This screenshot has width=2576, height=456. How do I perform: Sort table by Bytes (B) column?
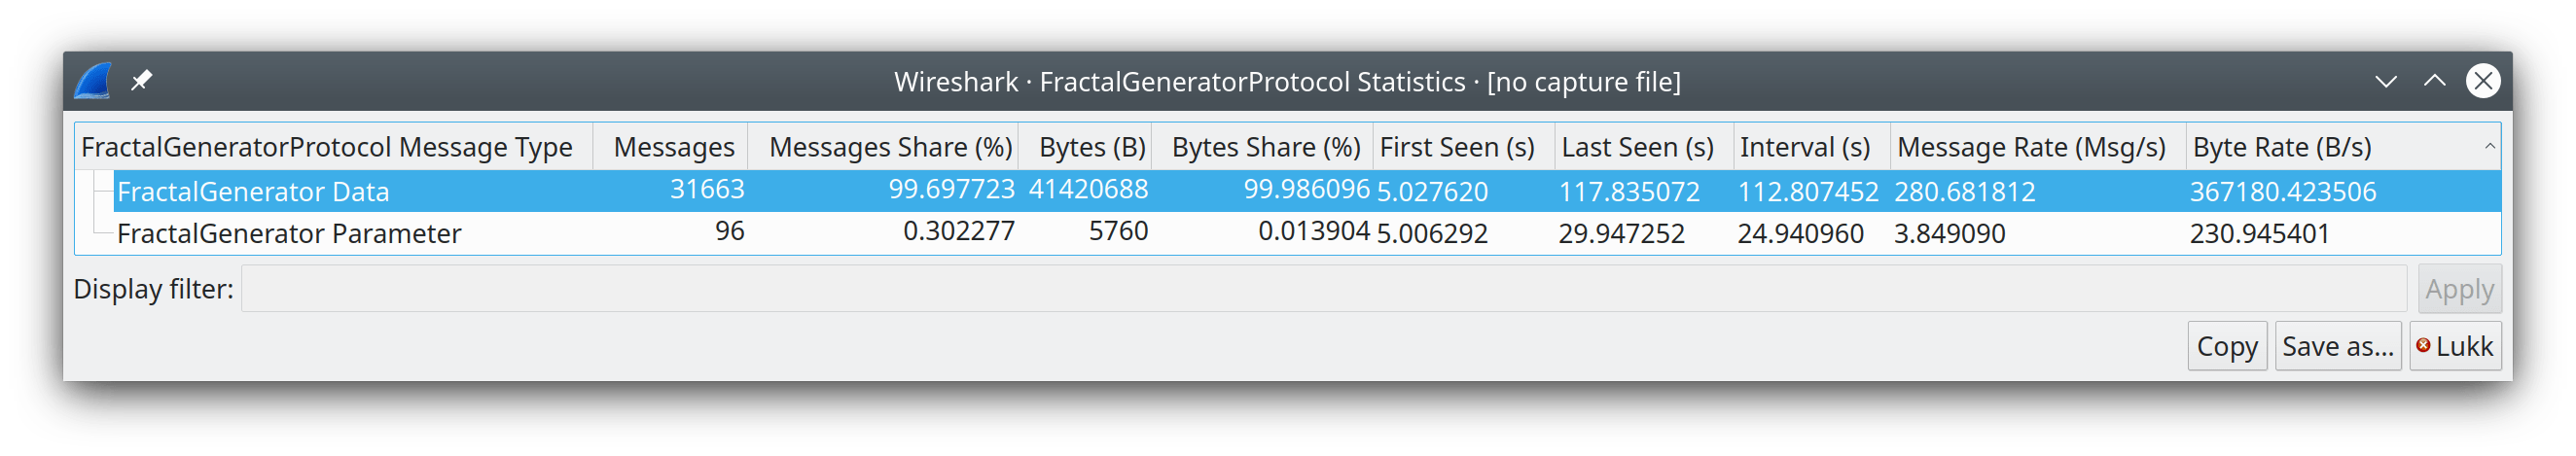click(1091, 148)
